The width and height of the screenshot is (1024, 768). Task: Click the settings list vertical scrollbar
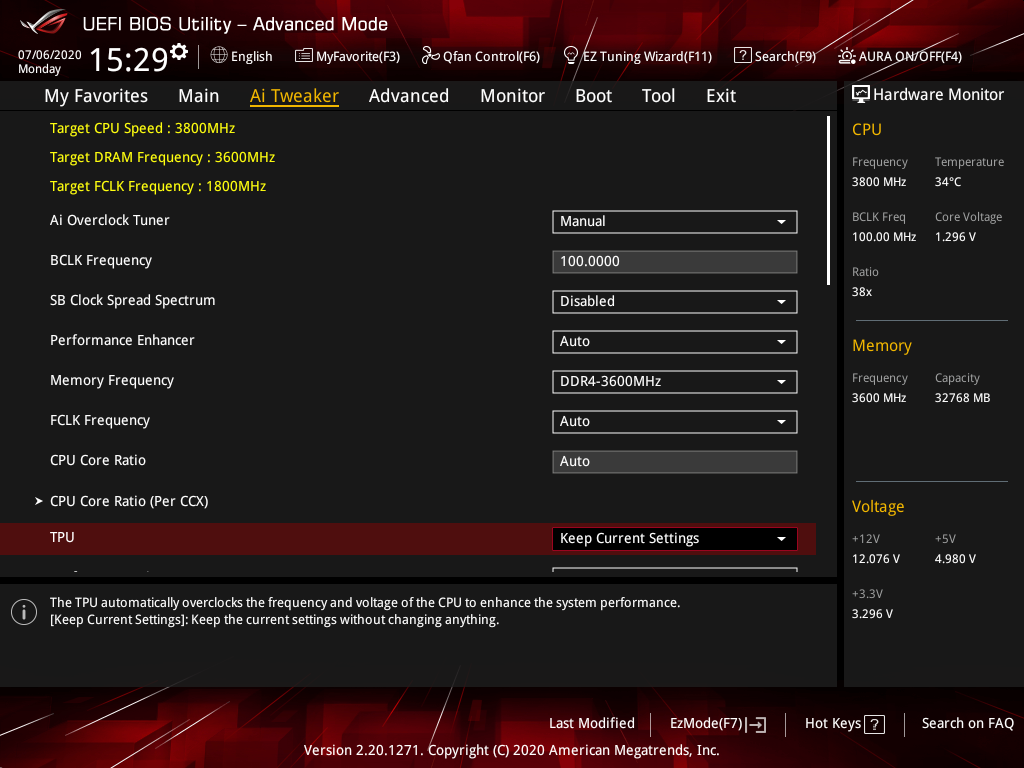[828, 200]
